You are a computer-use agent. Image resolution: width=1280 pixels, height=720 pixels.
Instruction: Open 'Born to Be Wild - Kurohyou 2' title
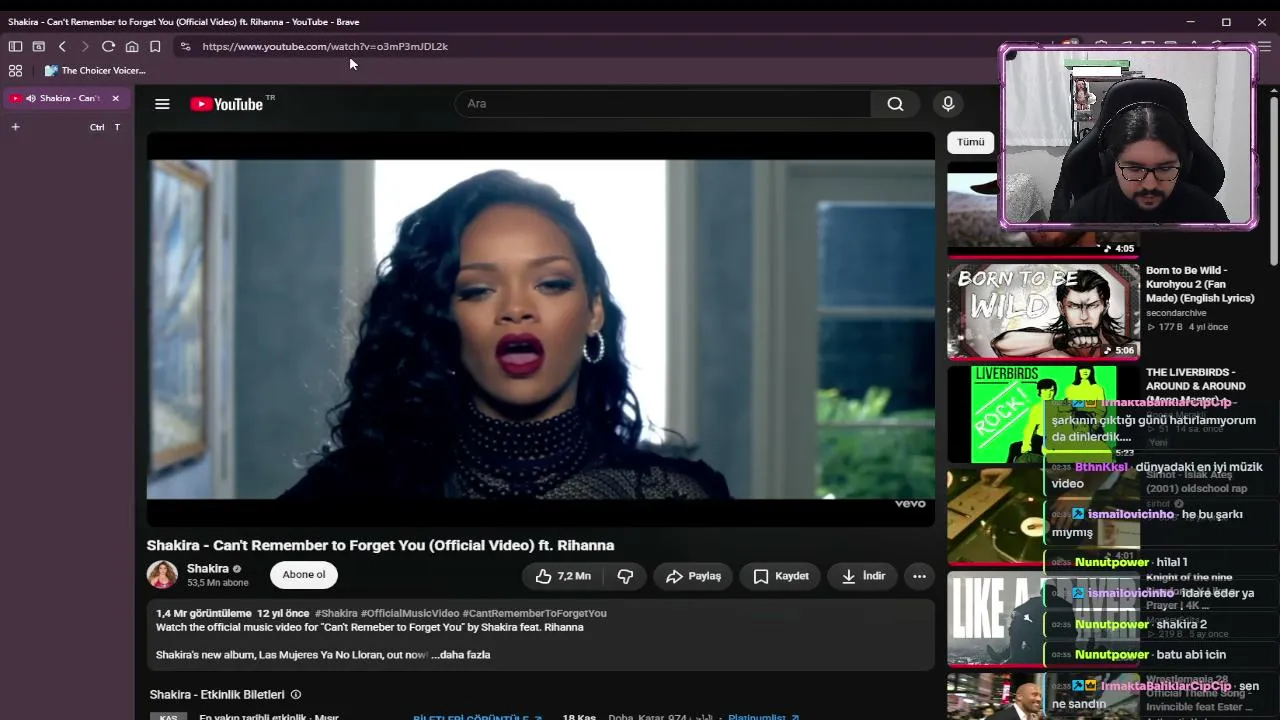pyautogui.click(x=1200, y=284)
